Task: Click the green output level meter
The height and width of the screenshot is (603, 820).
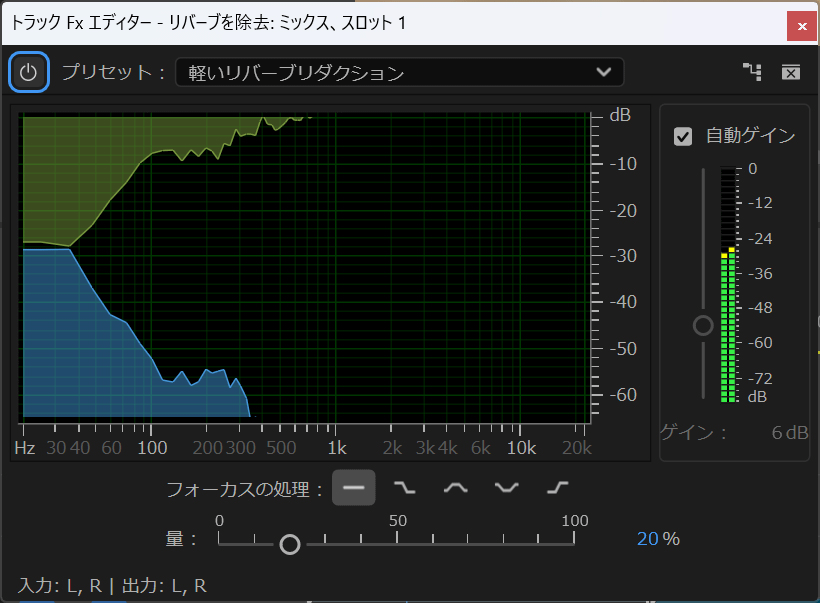Action: (x=728, y=330)
